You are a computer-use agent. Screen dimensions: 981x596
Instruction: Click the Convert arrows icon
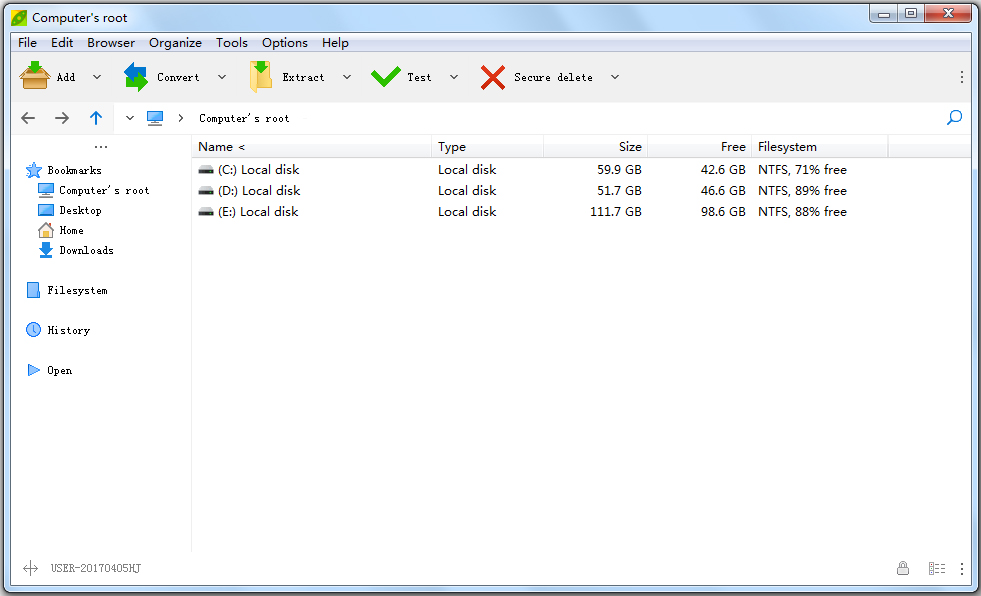coord(136,77)
